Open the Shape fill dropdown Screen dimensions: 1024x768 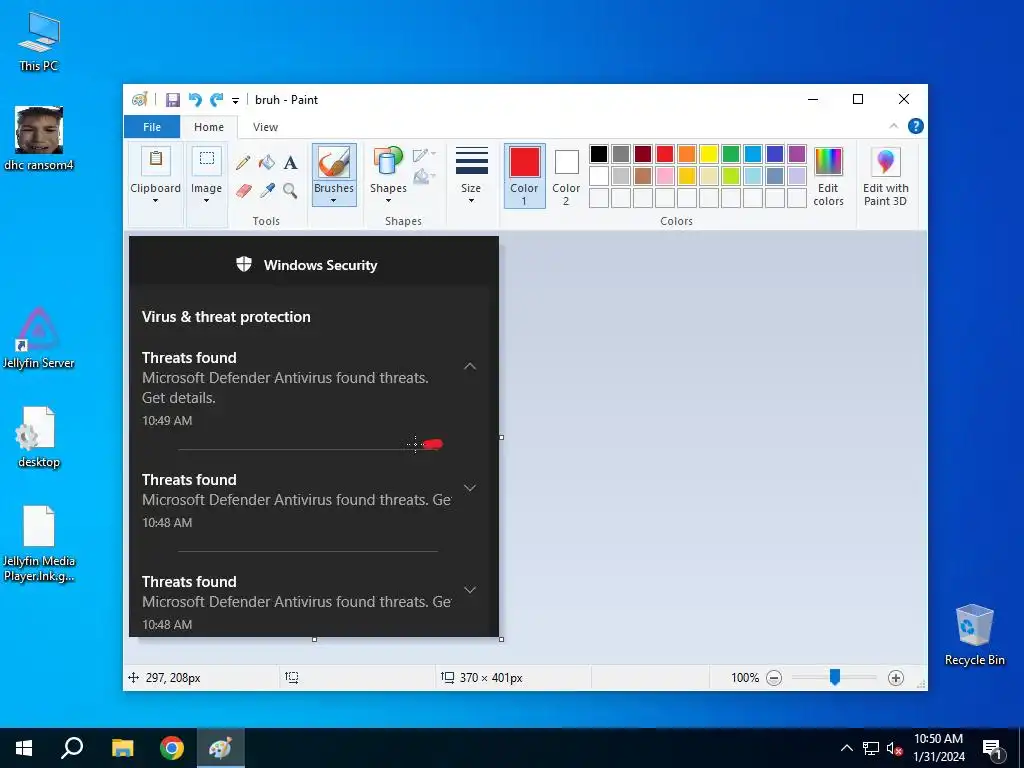click(x=424, y=176)
